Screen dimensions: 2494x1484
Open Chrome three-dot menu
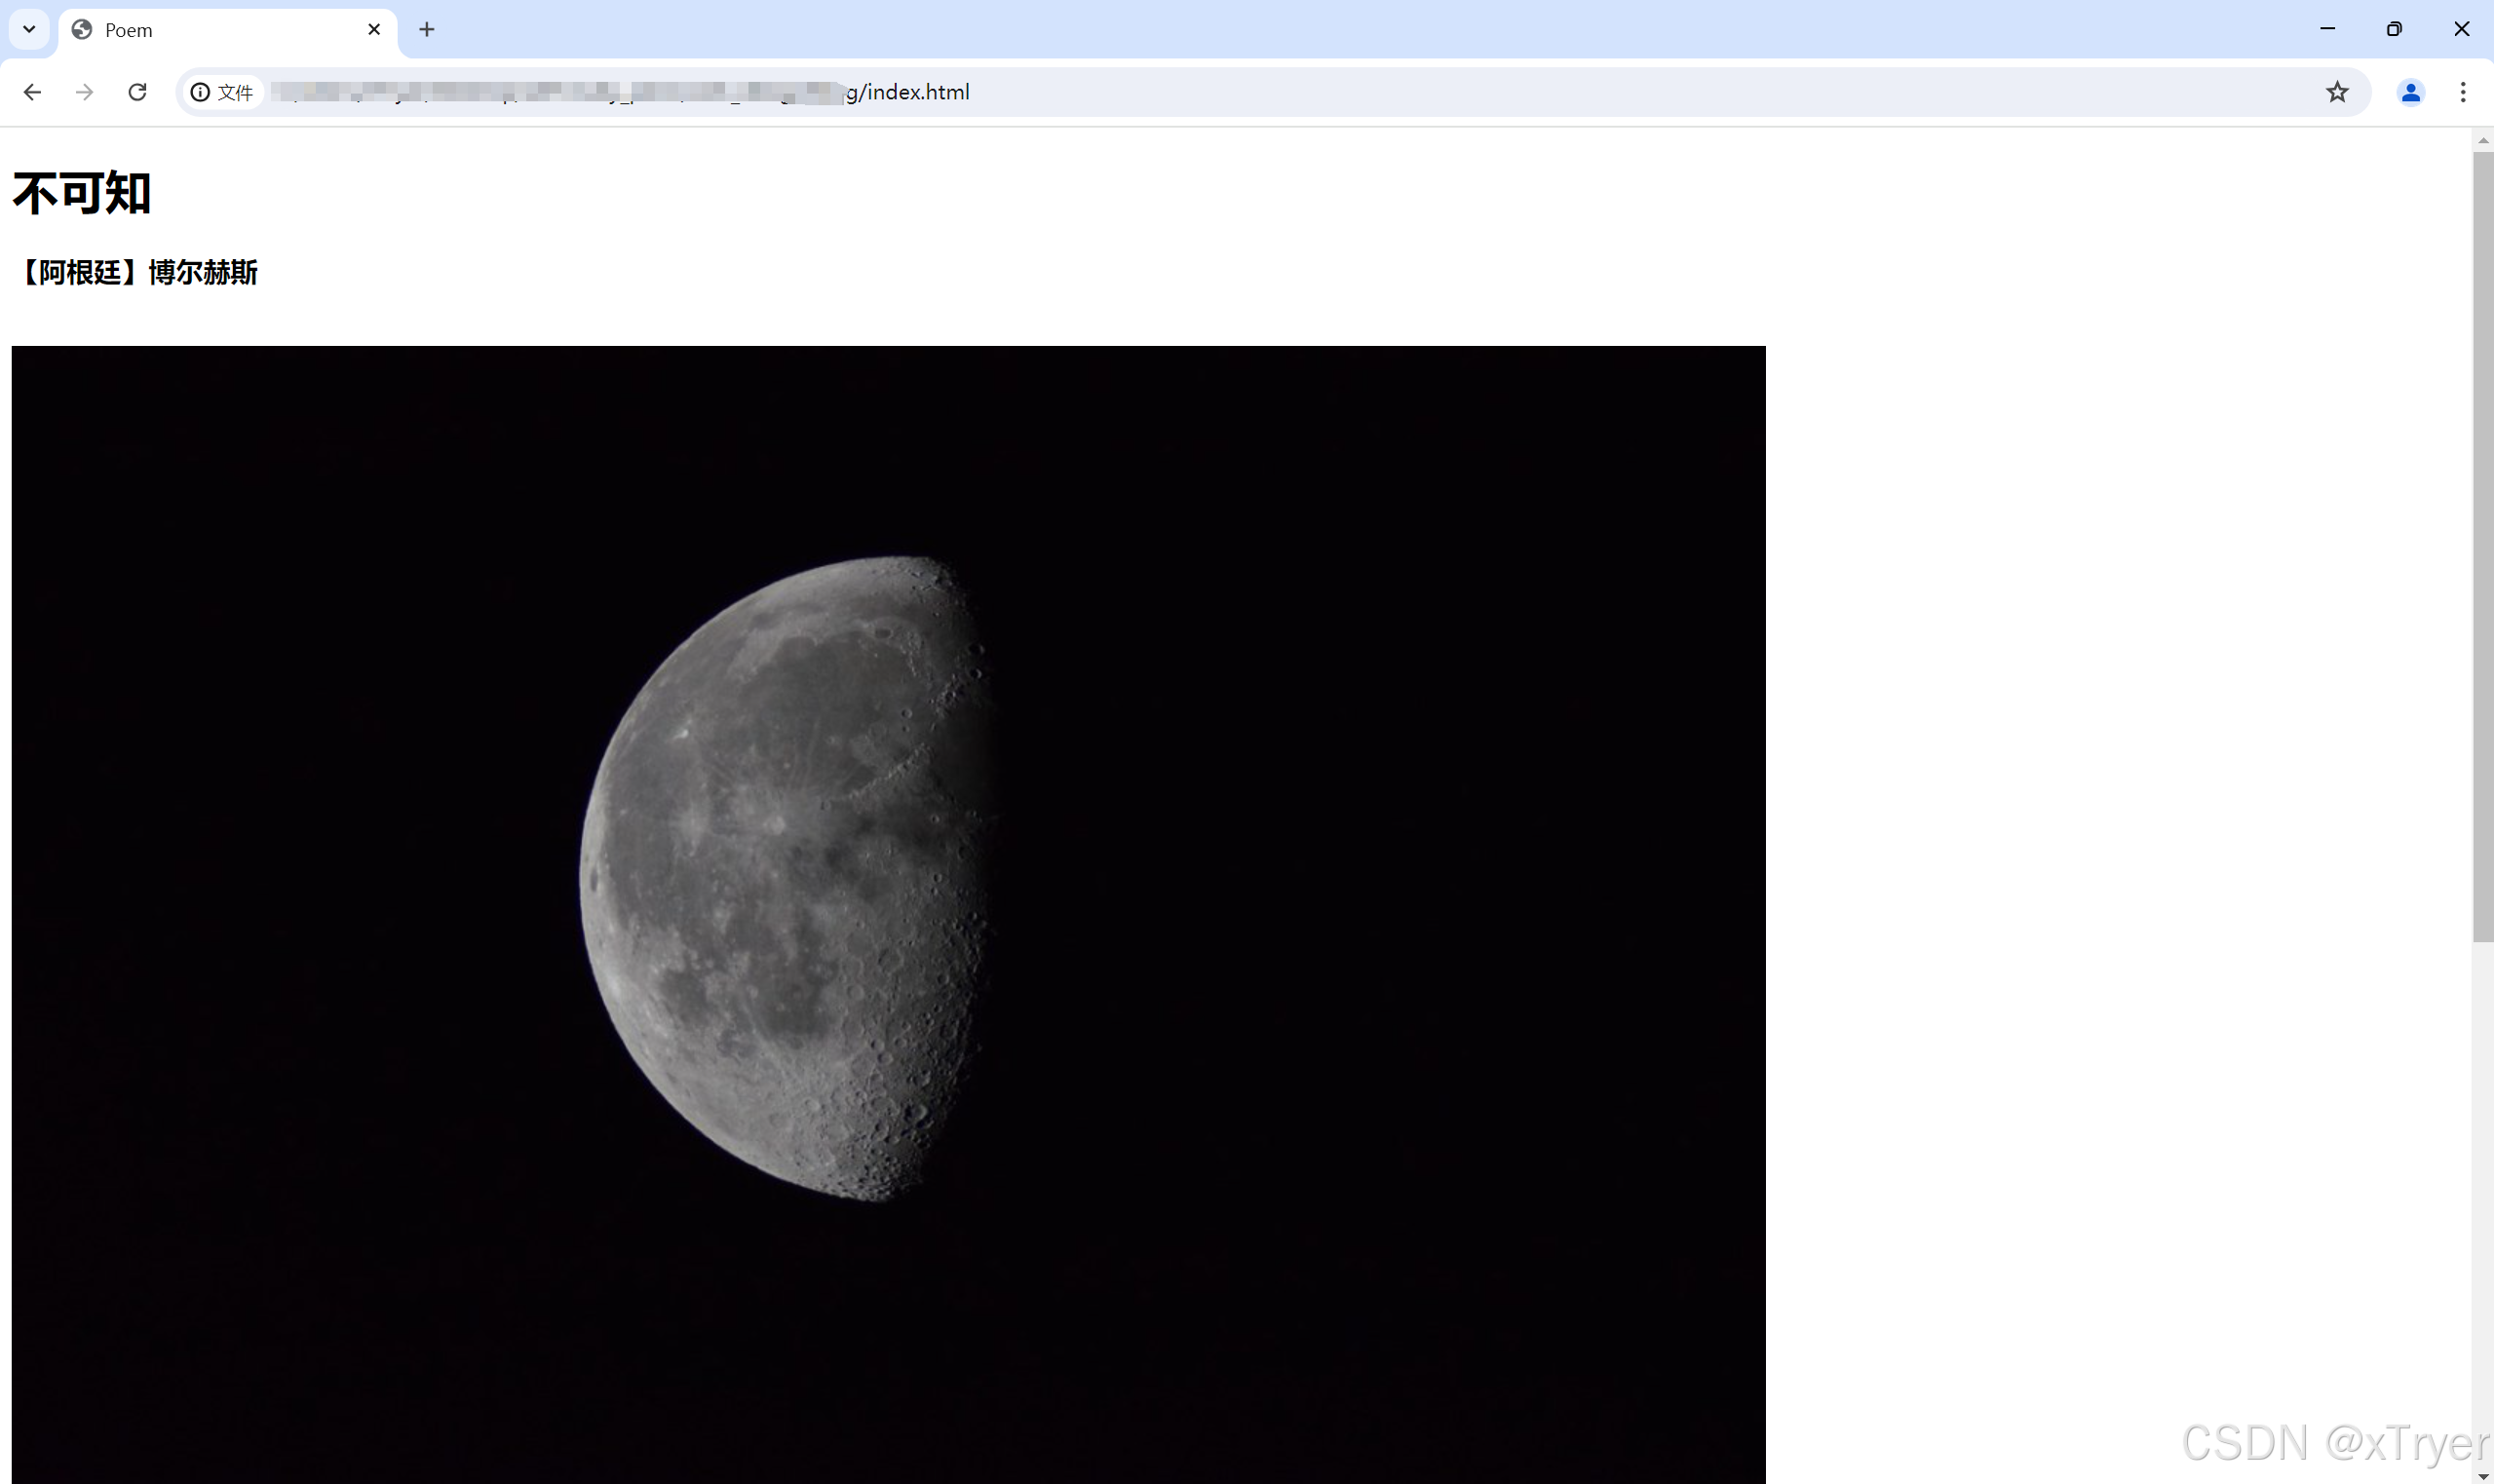point(2463,92)
